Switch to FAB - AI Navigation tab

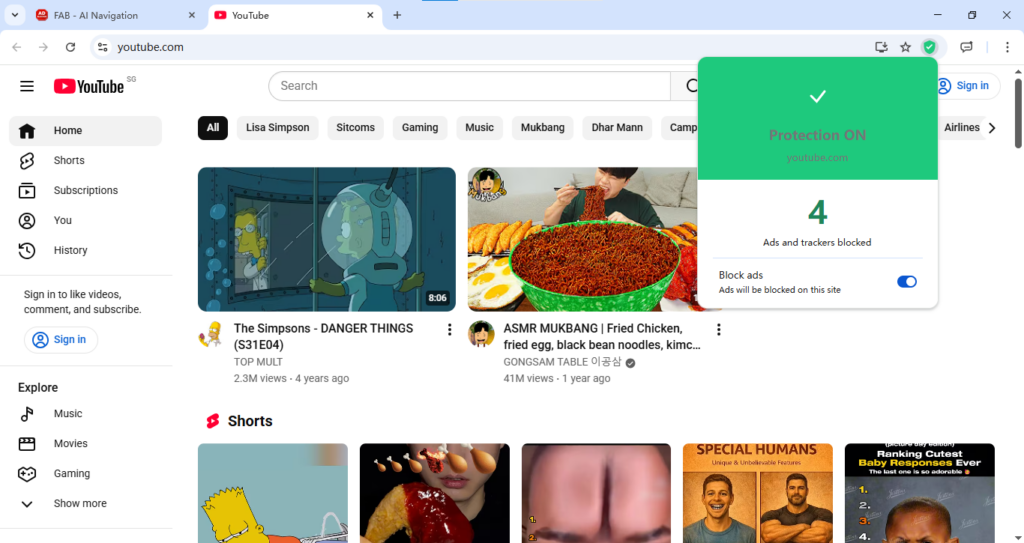[116, 15]
